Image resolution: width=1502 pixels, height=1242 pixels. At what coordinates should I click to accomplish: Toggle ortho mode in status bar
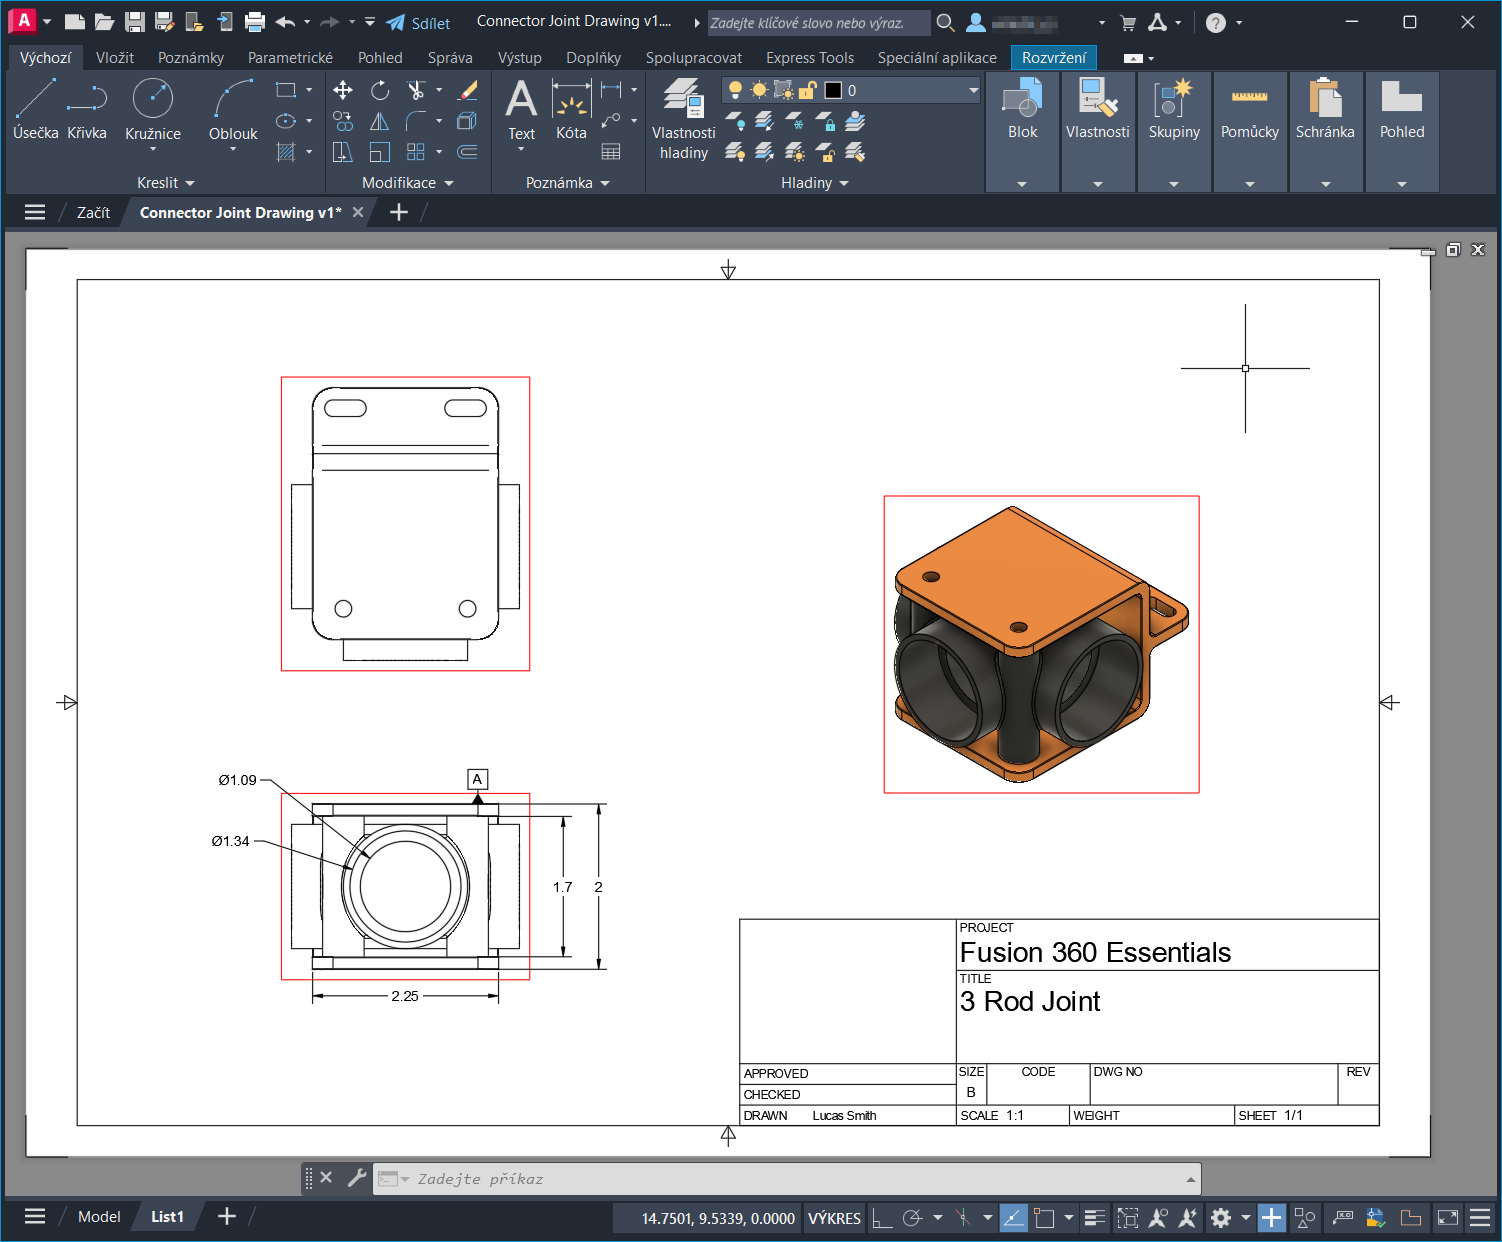coord(882,1218)
